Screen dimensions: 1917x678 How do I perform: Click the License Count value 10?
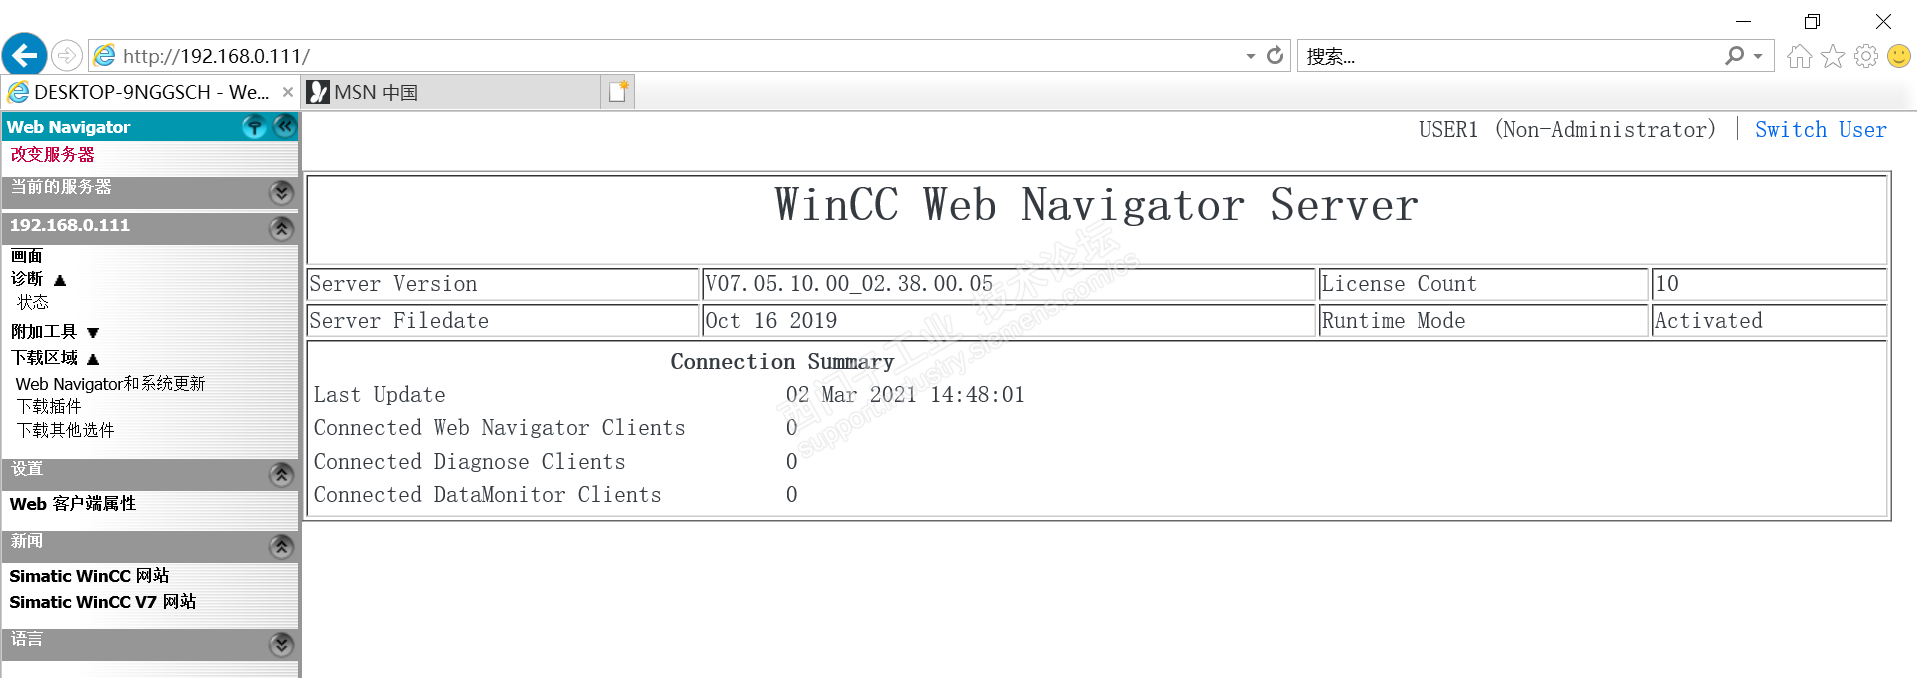[x=1667, y=284]
